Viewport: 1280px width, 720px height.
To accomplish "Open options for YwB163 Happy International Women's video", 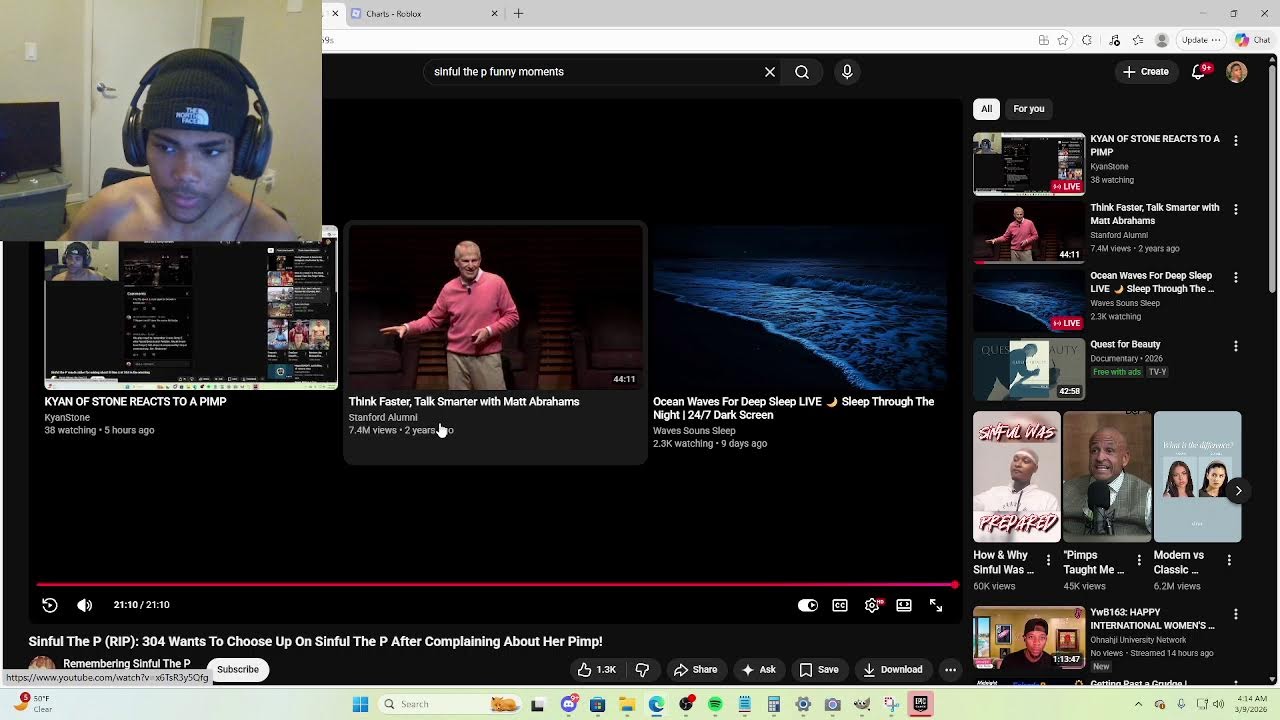I will [1236, 614].
